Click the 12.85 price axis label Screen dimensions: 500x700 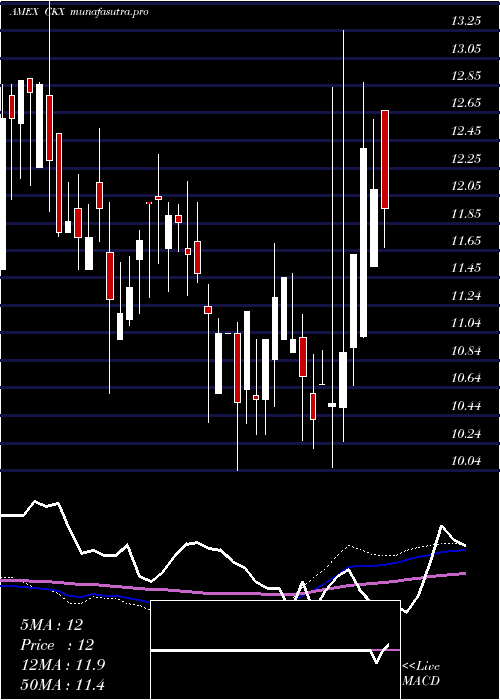(x=466, y=75)
